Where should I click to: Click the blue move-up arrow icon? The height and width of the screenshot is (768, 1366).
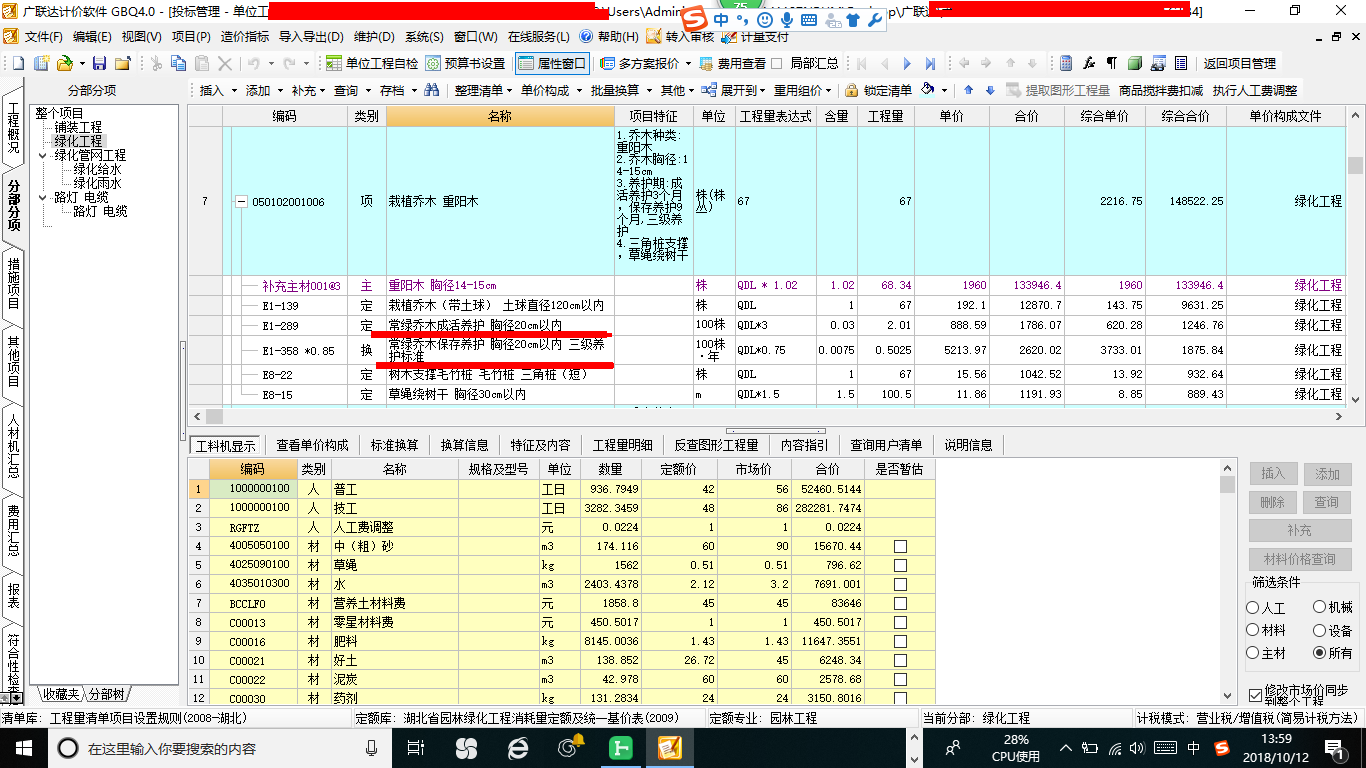click(968, 90)
